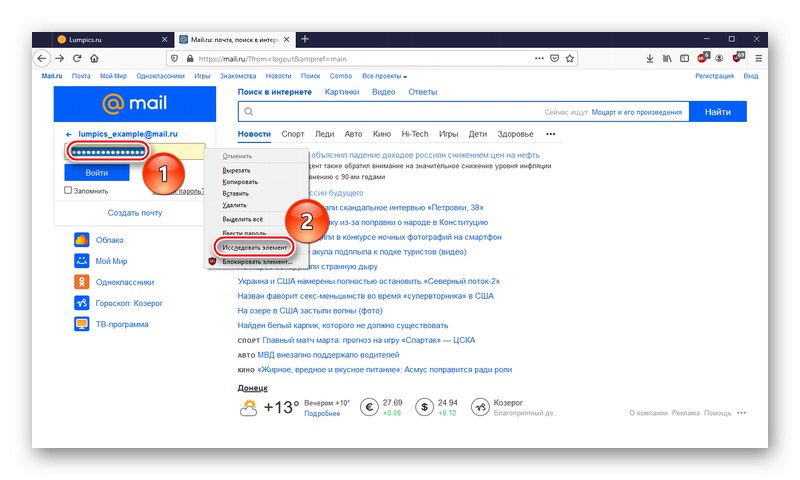
Task: Select the Hi-Tech news tab
Action: pos(415,134)
